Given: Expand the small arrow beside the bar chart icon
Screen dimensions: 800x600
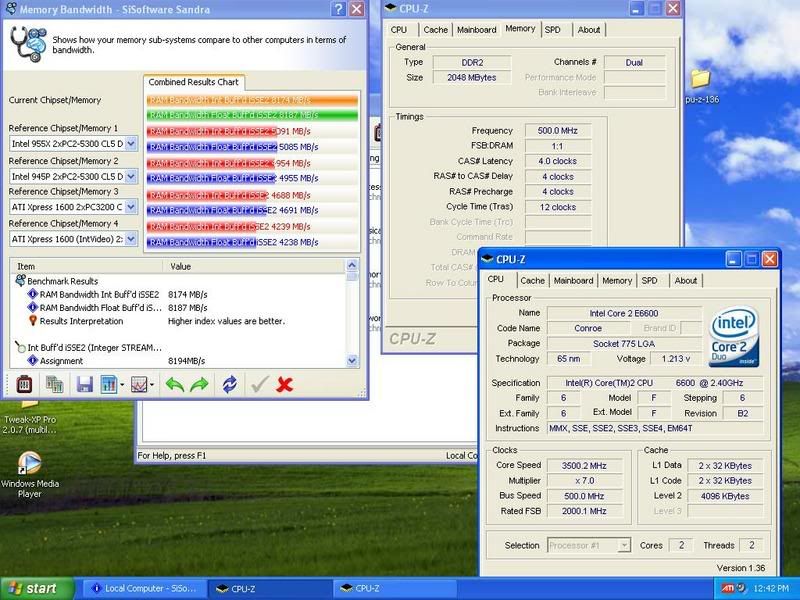Looking at the screenshot, I should tap(122, 384).
